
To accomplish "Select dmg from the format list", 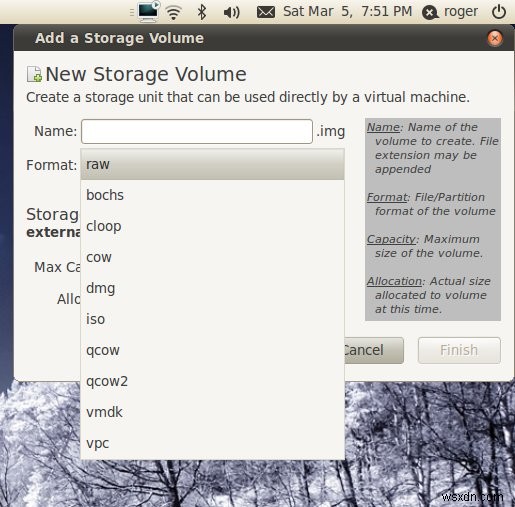I will point(212,288).
